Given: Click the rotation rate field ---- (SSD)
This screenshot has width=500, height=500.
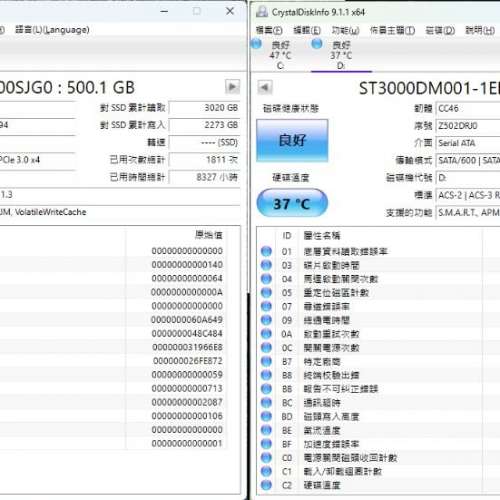Looking at the screenshot, I should pos(204,142).
